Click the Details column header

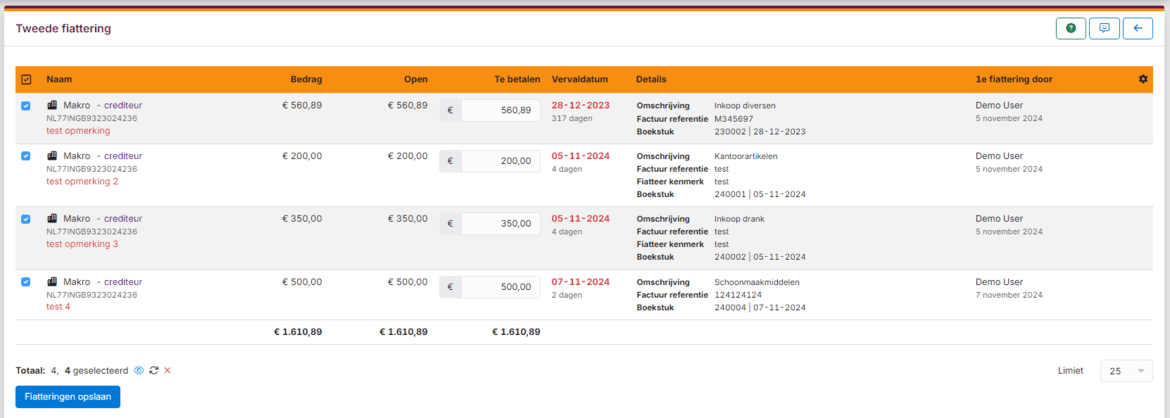651,79
